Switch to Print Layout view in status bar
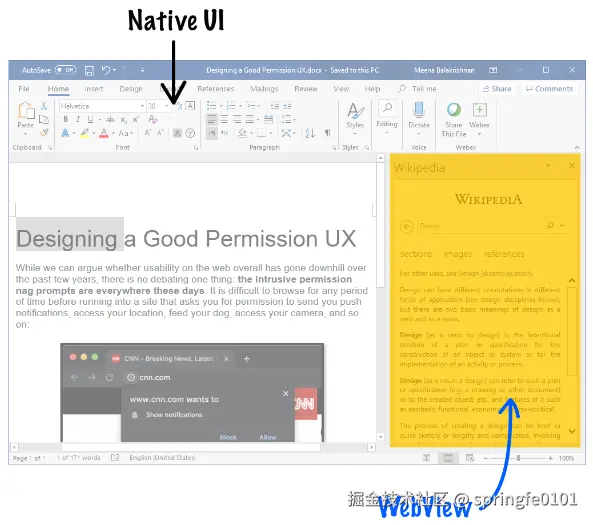 [x=448, y=458]
